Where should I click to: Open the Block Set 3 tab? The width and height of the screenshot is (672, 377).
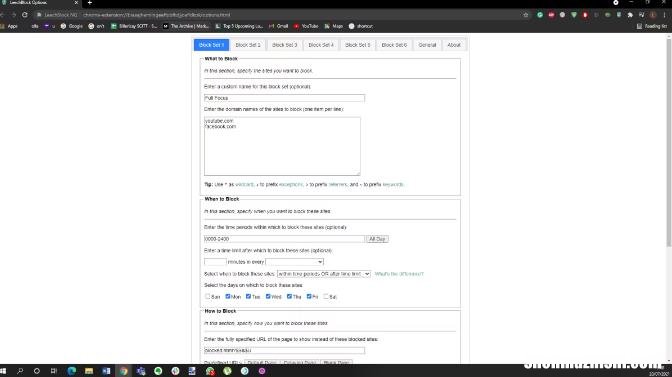pyautogui.click(x=284, y=45)
